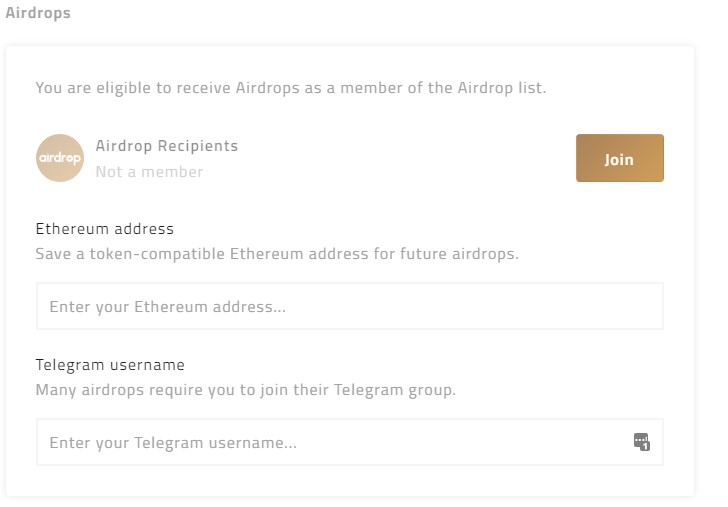
Task: Click the "Not a member" status text
Action: 149,172
